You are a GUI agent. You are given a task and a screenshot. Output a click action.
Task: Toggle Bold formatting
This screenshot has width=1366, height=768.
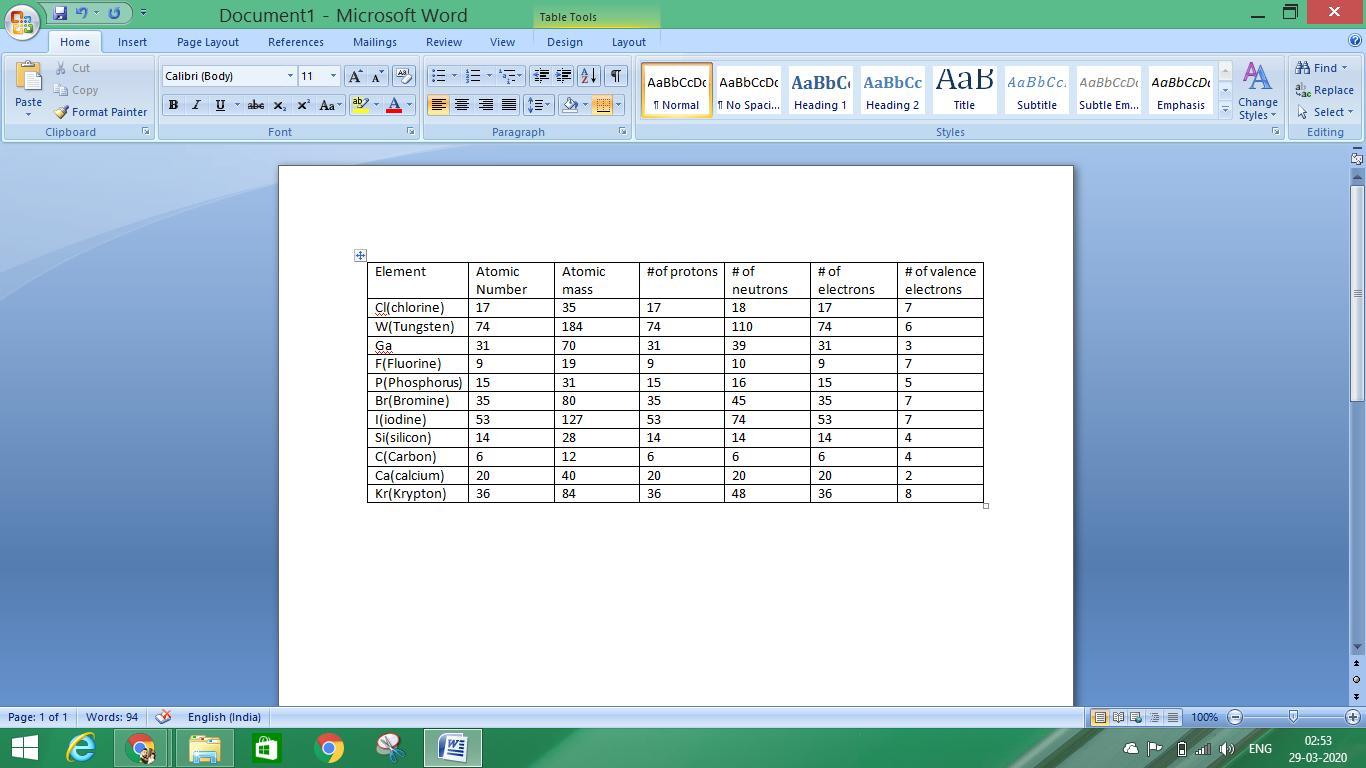173,105
